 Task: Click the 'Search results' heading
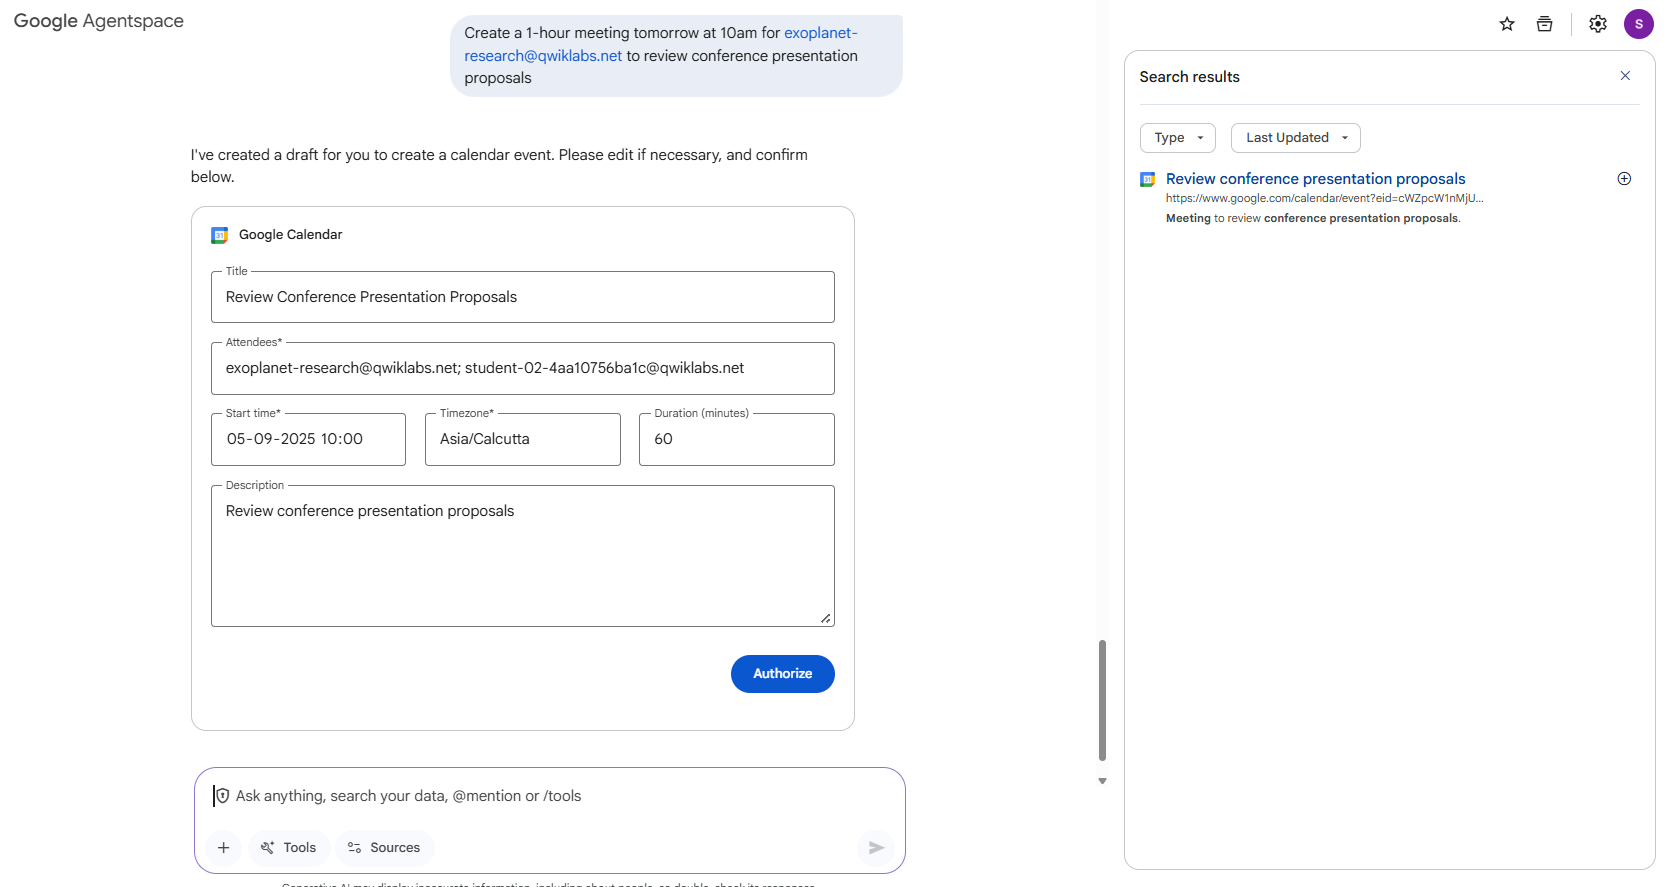click(1189, 77)
